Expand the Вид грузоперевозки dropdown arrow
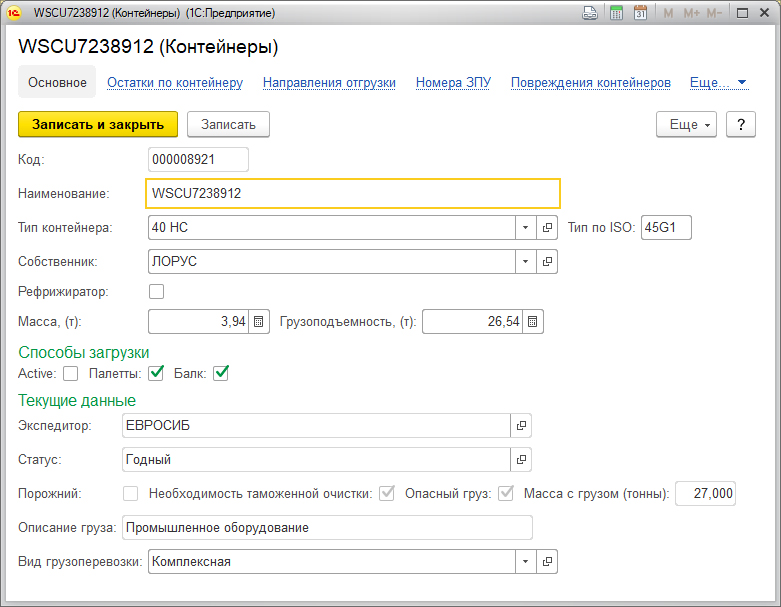 525,562
